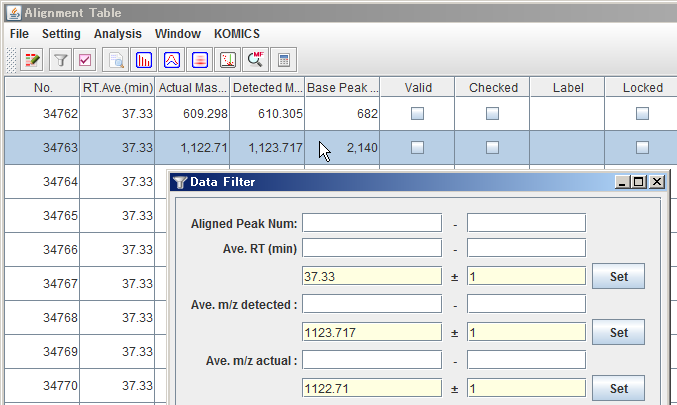Screen dimensions: 677x405
Task: Click the Checked column header
Action: (493, 88)
